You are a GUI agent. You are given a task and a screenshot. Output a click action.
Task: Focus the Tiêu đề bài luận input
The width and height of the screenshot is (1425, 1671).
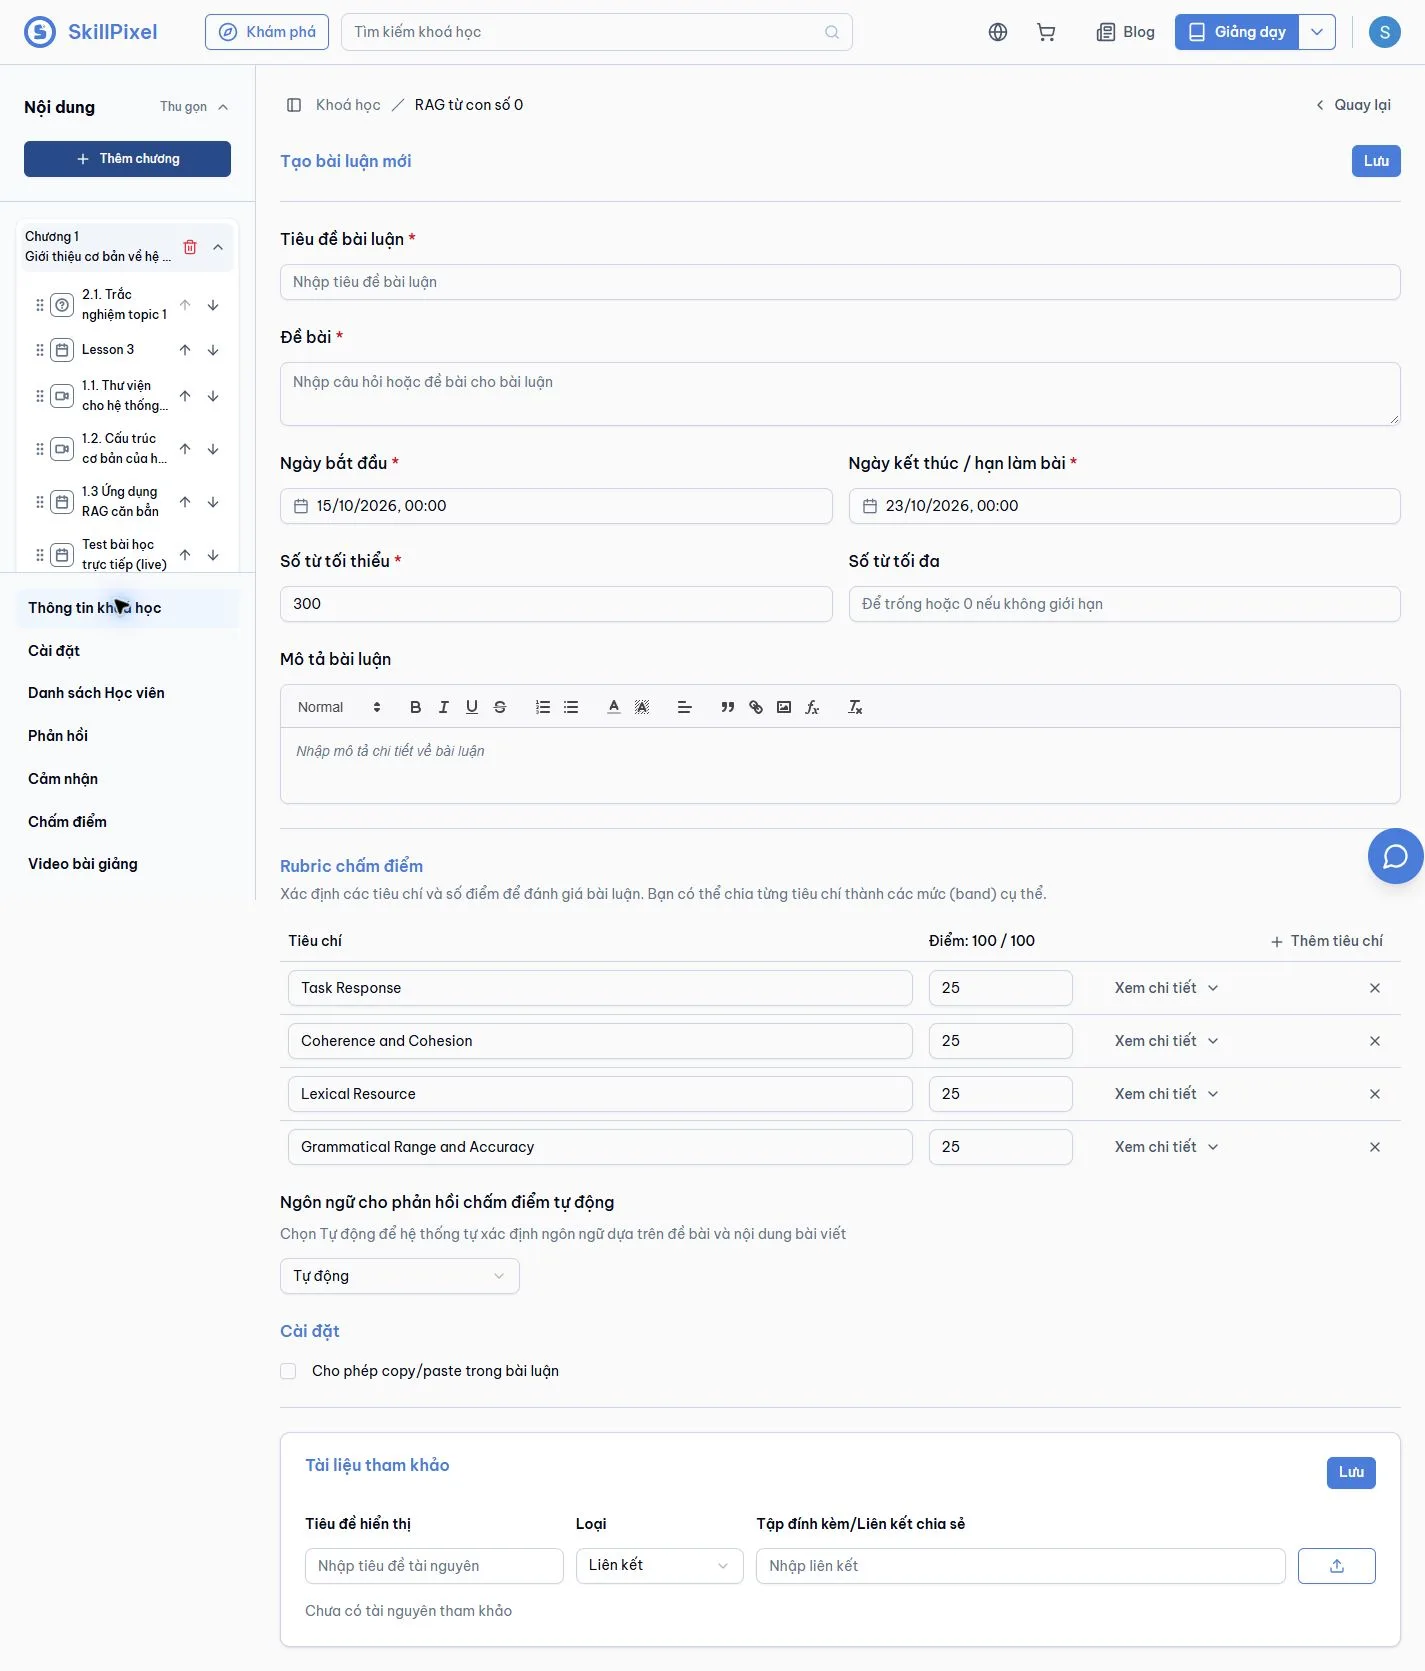(840, 282)
